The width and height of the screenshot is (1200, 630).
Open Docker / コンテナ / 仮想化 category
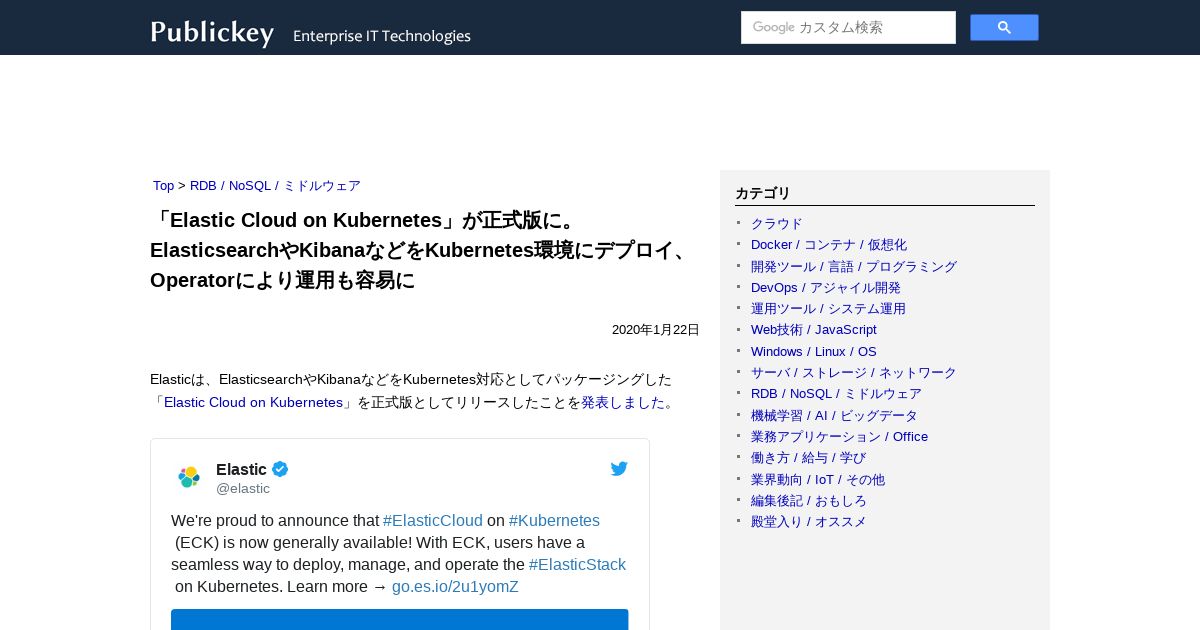point(829,245)
